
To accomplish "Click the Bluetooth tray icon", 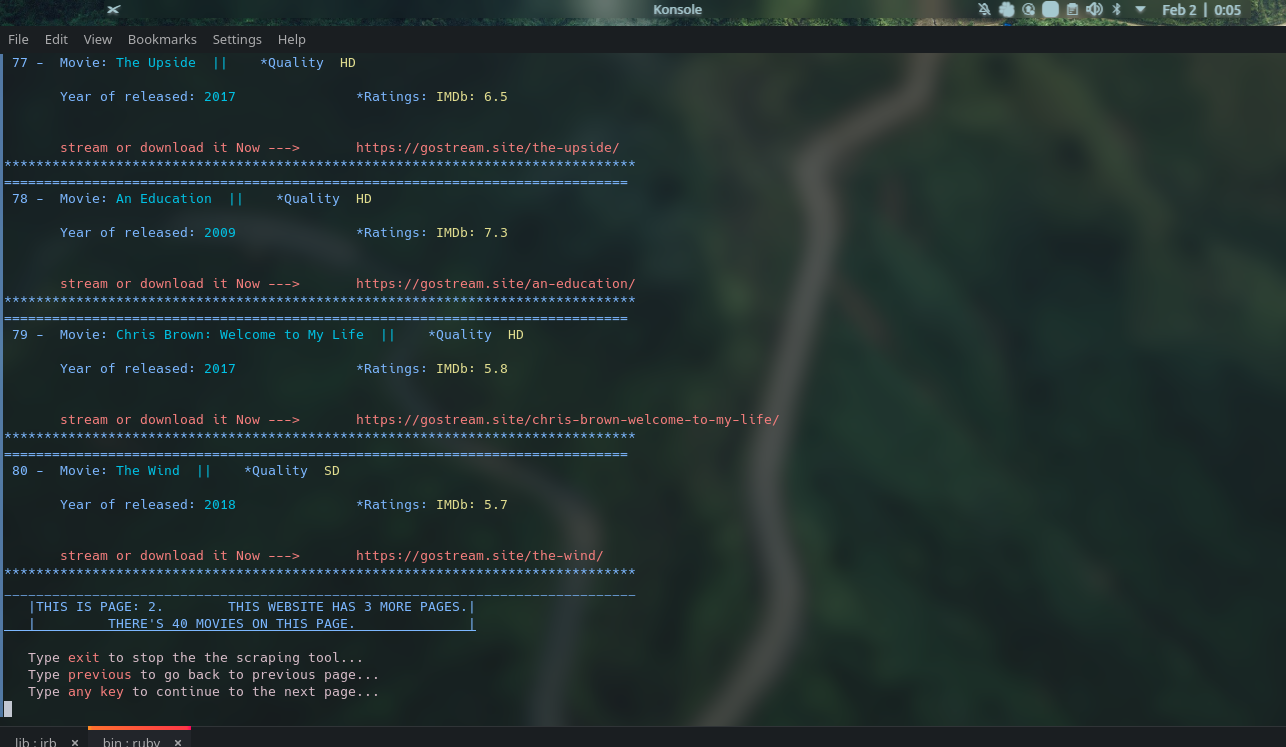I will pyautogui.click(x=1116, y=10).
